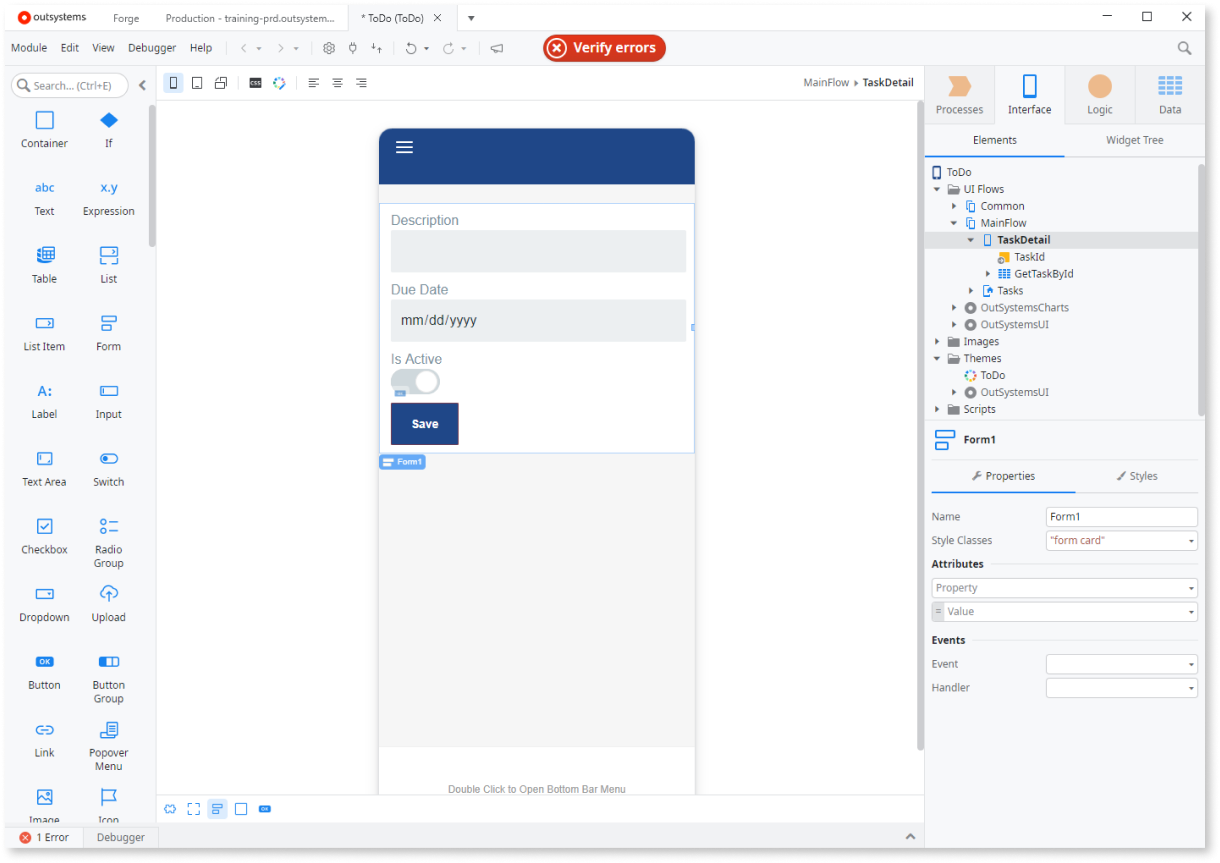Click the Name input field showing Form1
Image resolution: width=1220 pixels, height=863 pixels.
coord(1121,516)
